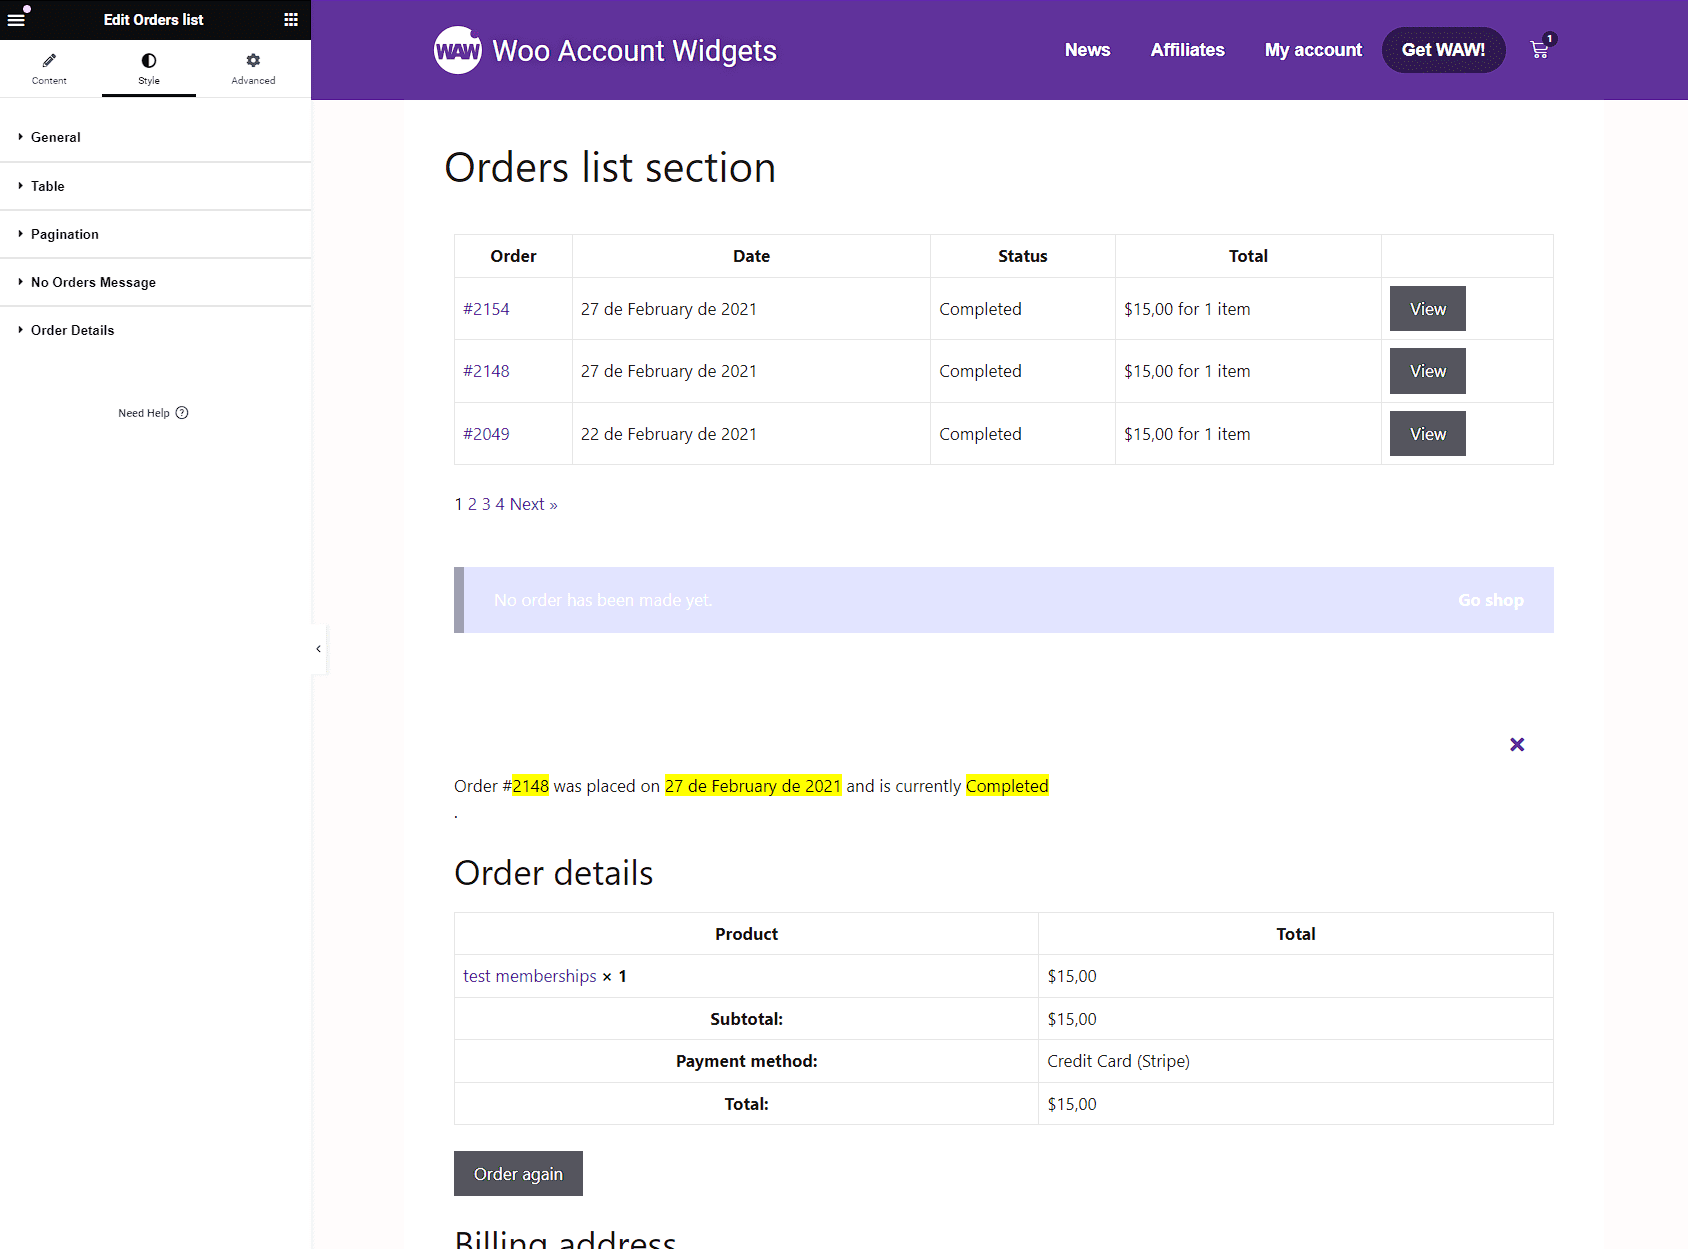Switch to the Content tab
1688x1249 pixels.
tap(49, 69)
